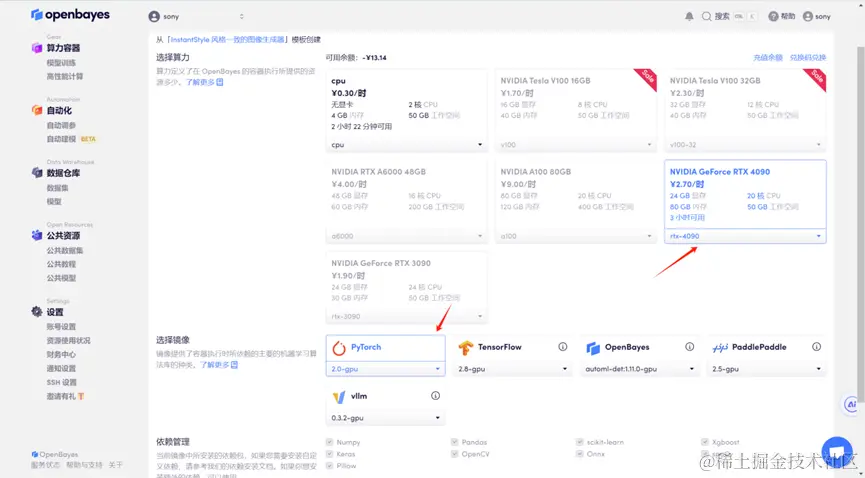This screenshot has height=478, width=865.
Task: Click the notification bell icon
Action: point(690,17)
